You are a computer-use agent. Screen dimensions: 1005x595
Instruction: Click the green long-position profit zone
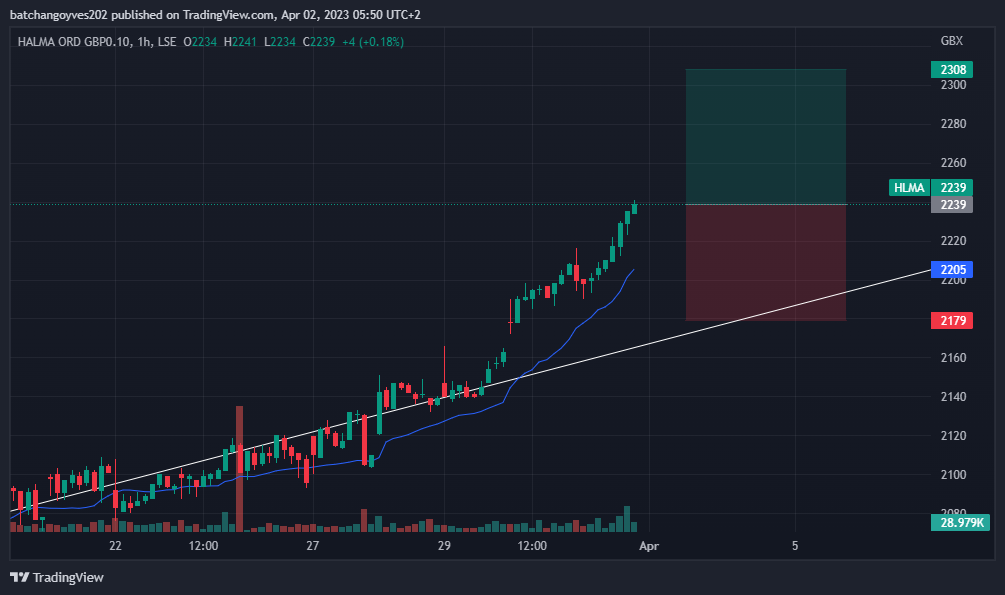pos(766,137)
